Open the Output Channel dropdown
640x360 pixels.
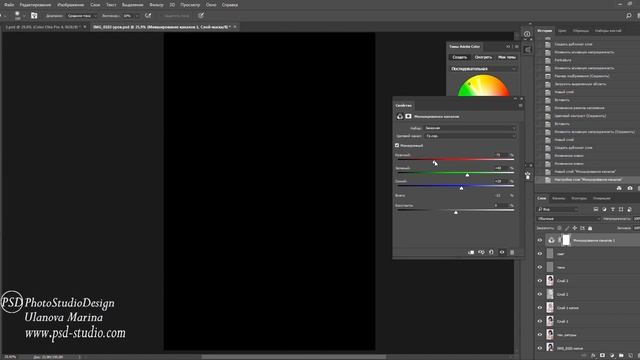tap(470, 136)
